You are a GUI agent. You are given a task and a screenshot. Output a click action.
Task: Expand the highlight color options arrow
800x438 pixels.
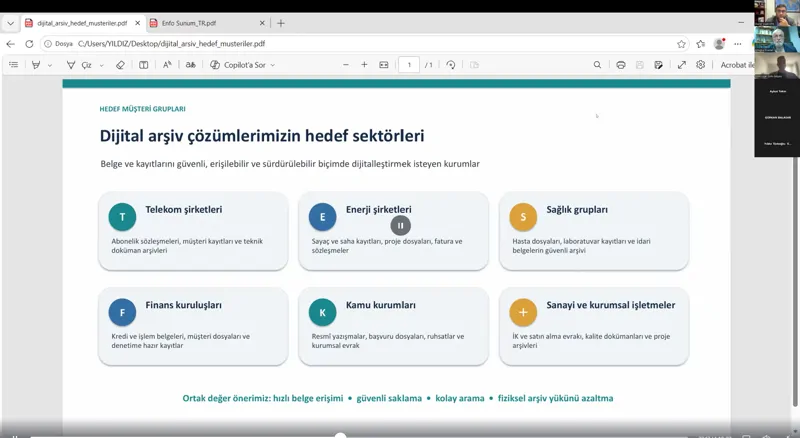49,65
